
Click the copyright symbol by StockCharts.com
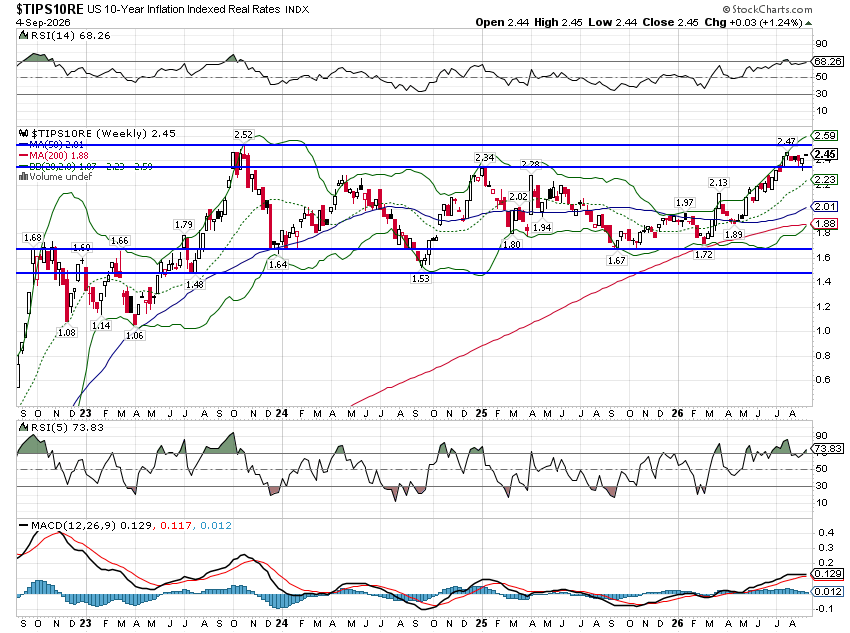(x=726, y=10)
